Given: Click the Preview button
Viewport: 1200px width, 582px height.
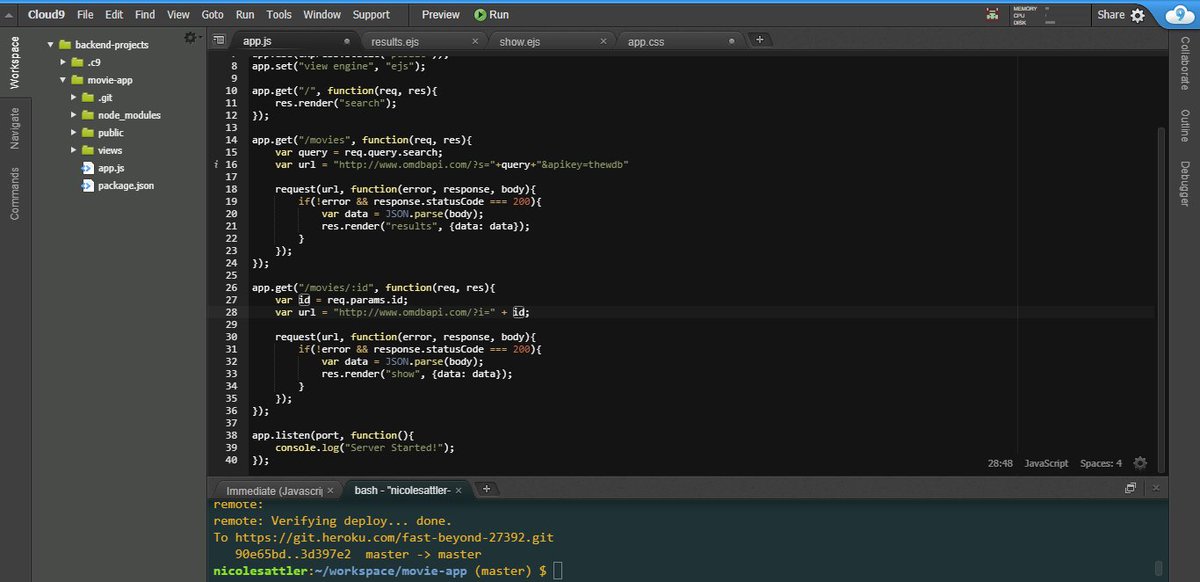Looking at the screenshot, I should pos(441,15).
